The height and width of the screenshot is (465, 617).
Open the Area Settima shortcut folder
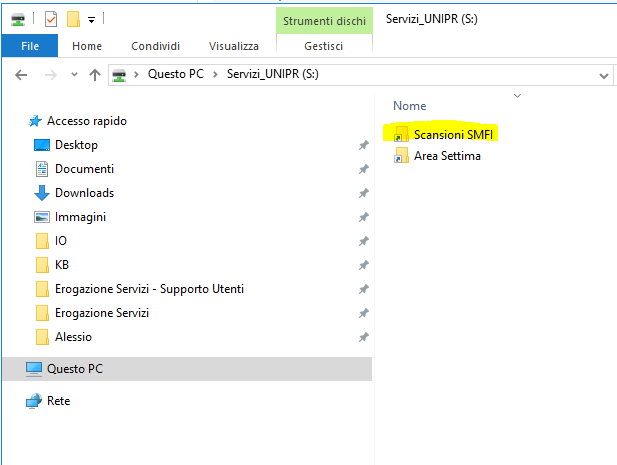(x=446, y=156)
